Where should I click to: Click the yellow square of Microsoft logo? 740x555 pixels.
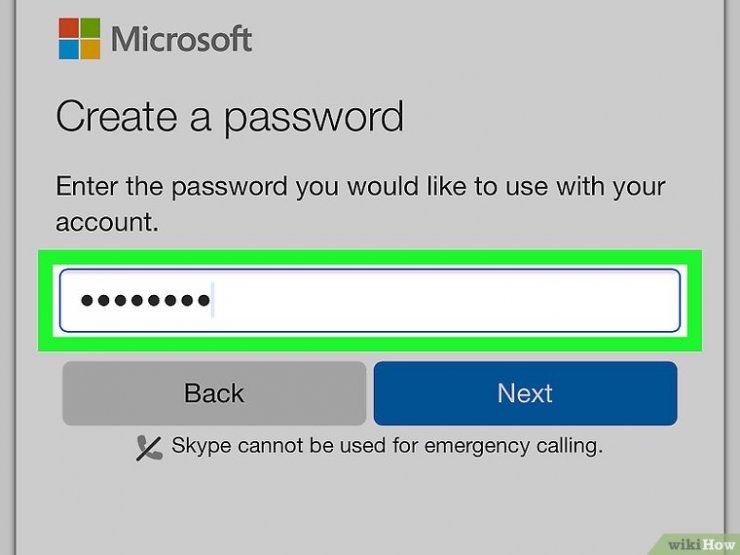pos(90,50)
